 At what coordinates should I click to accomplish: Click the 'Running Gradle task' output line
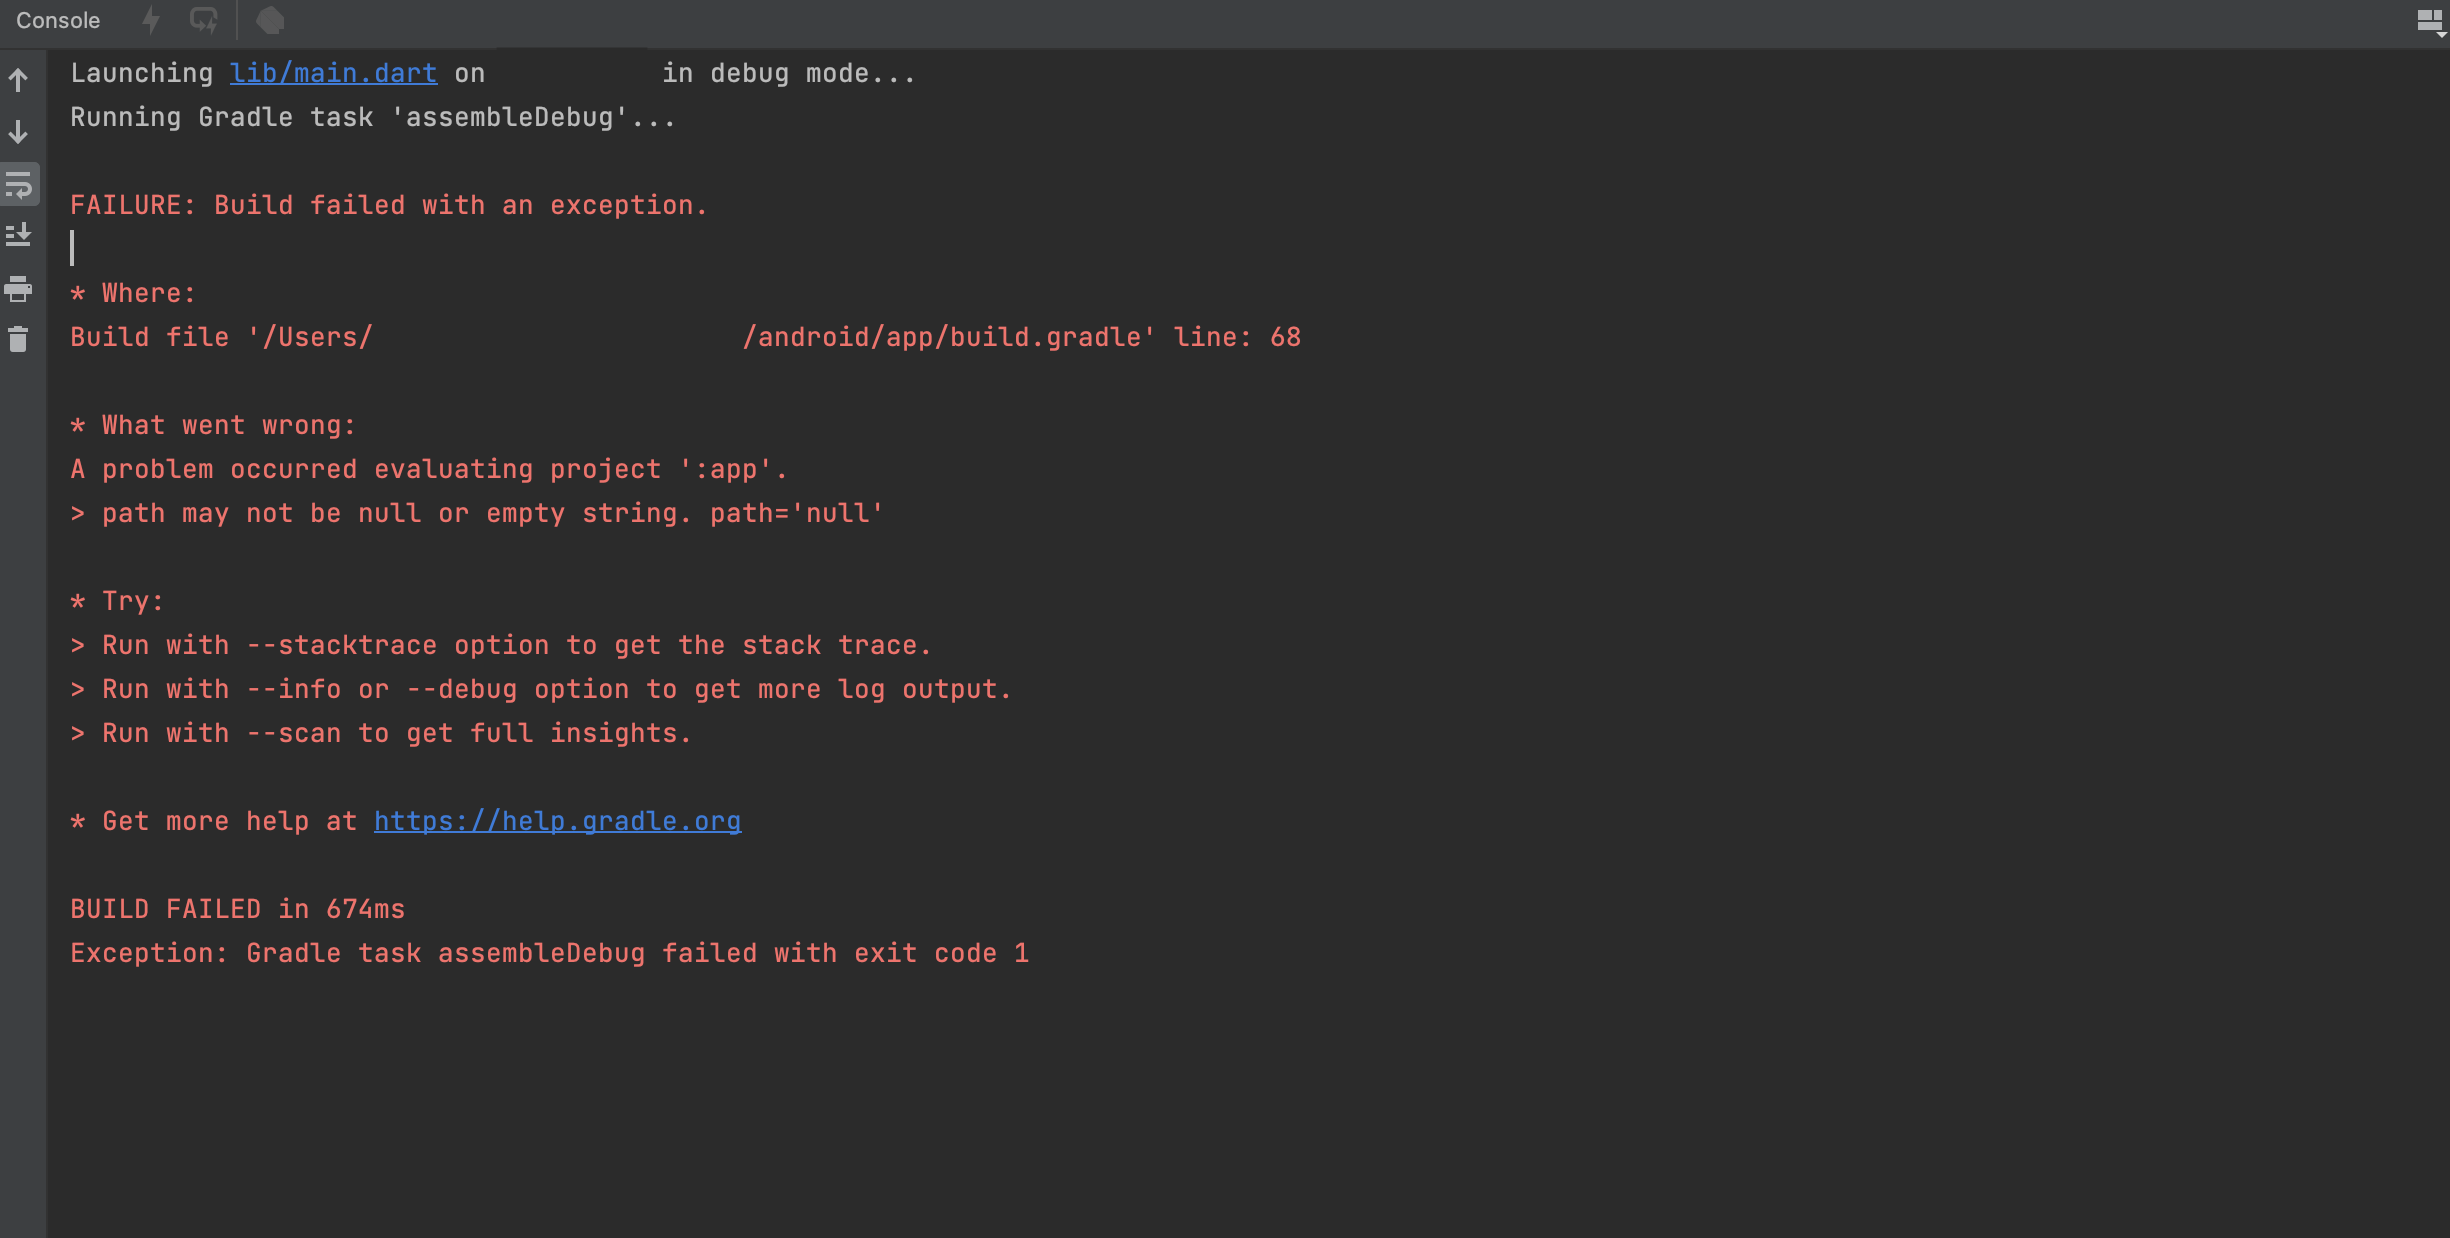(372, 117)
